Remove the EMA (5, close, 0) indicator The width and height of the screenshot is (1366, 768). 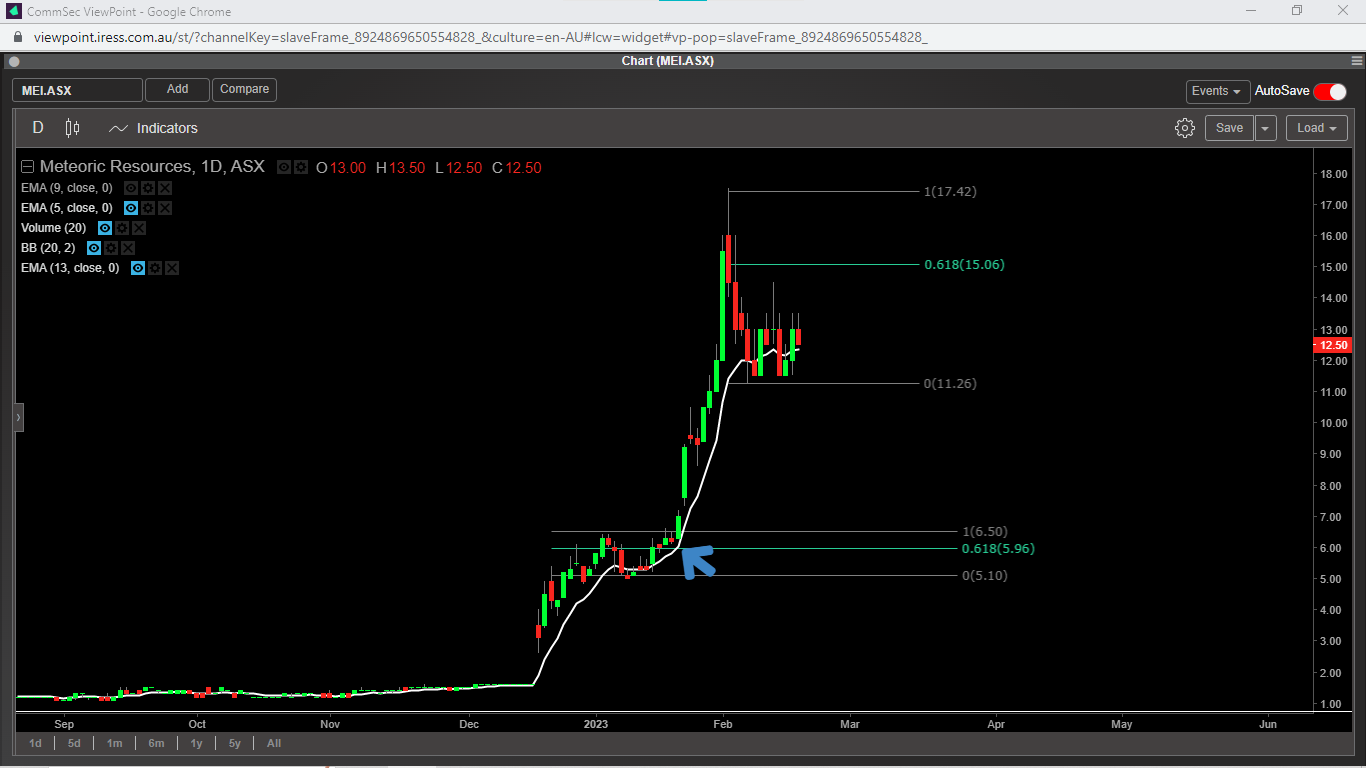pyautogui.click(x=165, y=208)
